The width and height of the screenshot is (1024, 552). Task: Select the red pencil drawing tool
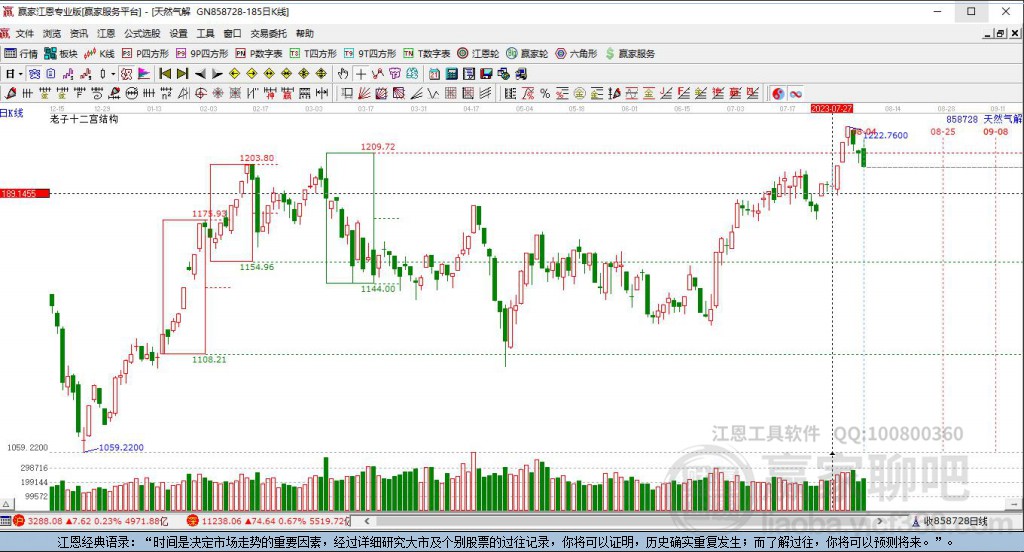[x=10, y=93]
